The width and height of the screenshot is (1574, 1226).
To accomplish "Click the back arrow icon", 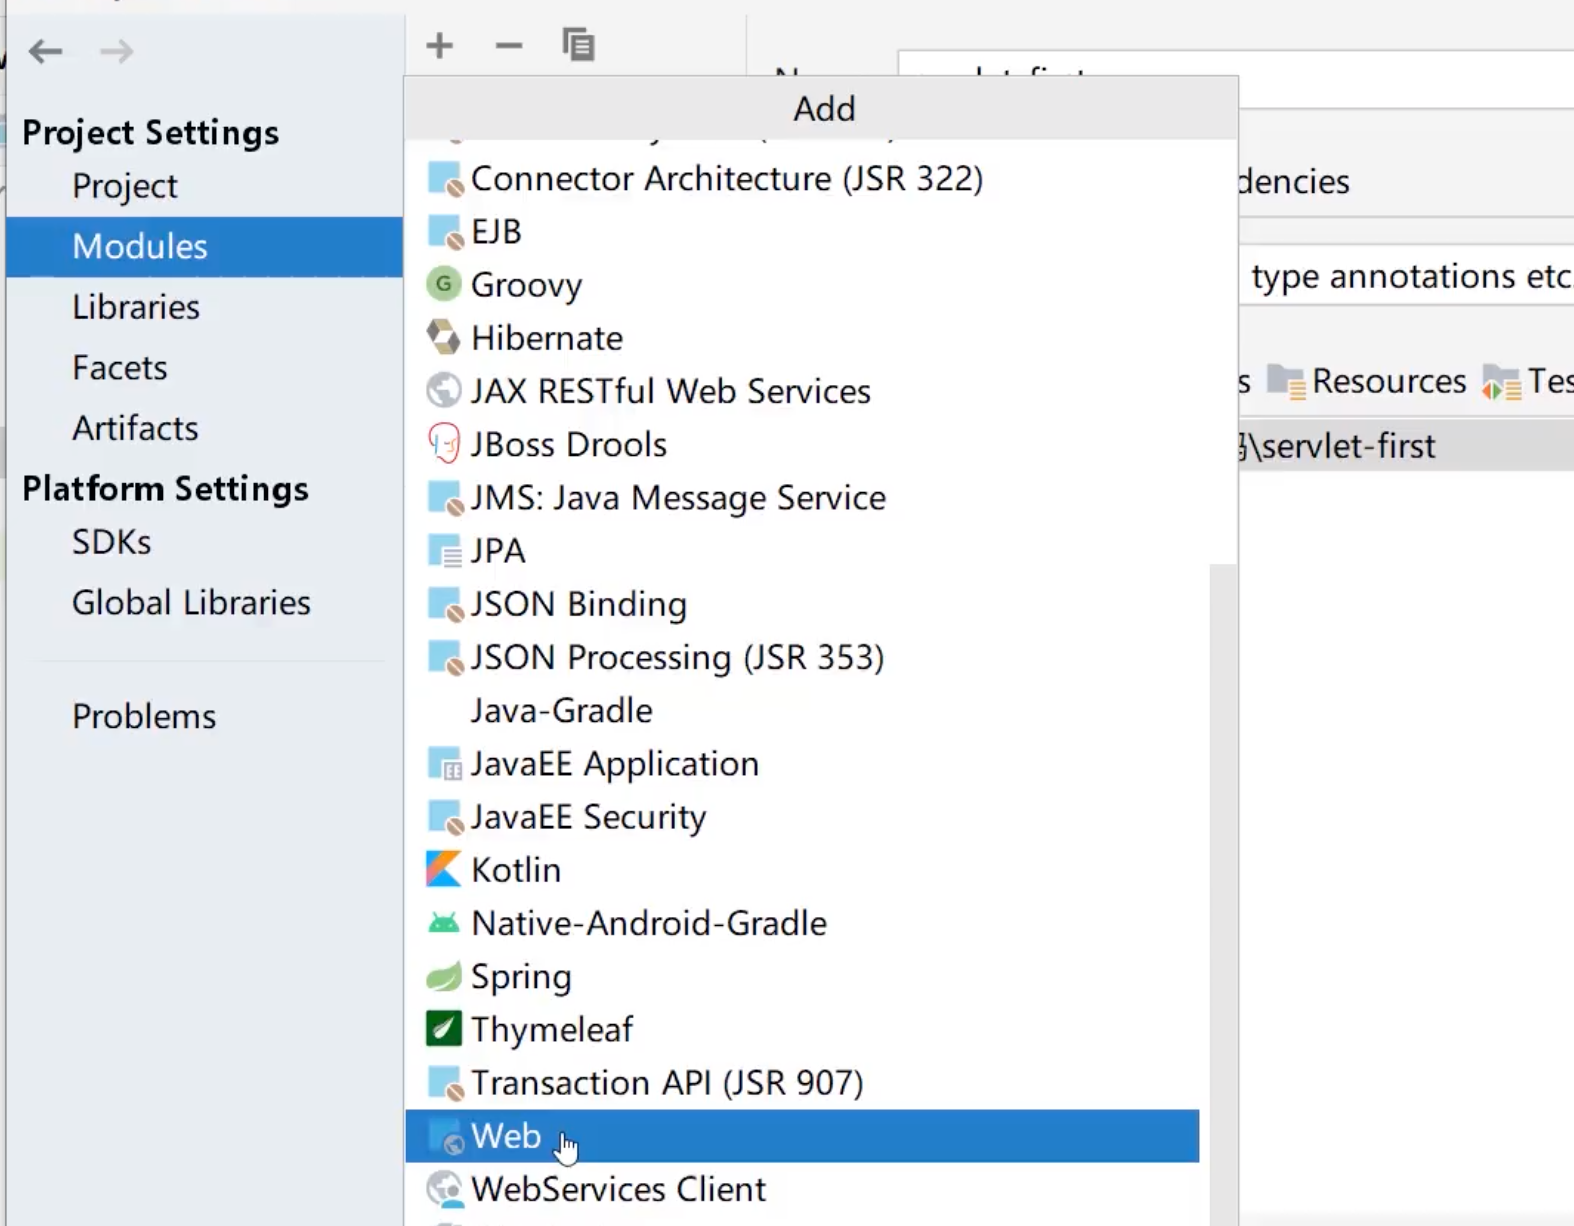I will click(46, 51).
